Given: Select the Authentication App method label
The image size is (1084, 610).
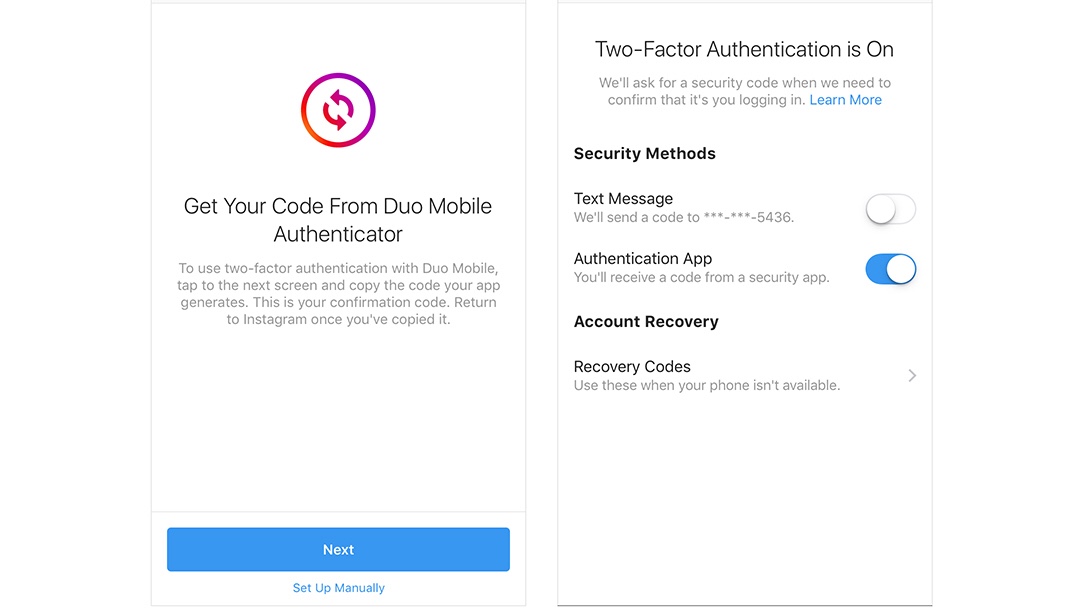Looking at the screenshot, I should (x=643, y=259).
